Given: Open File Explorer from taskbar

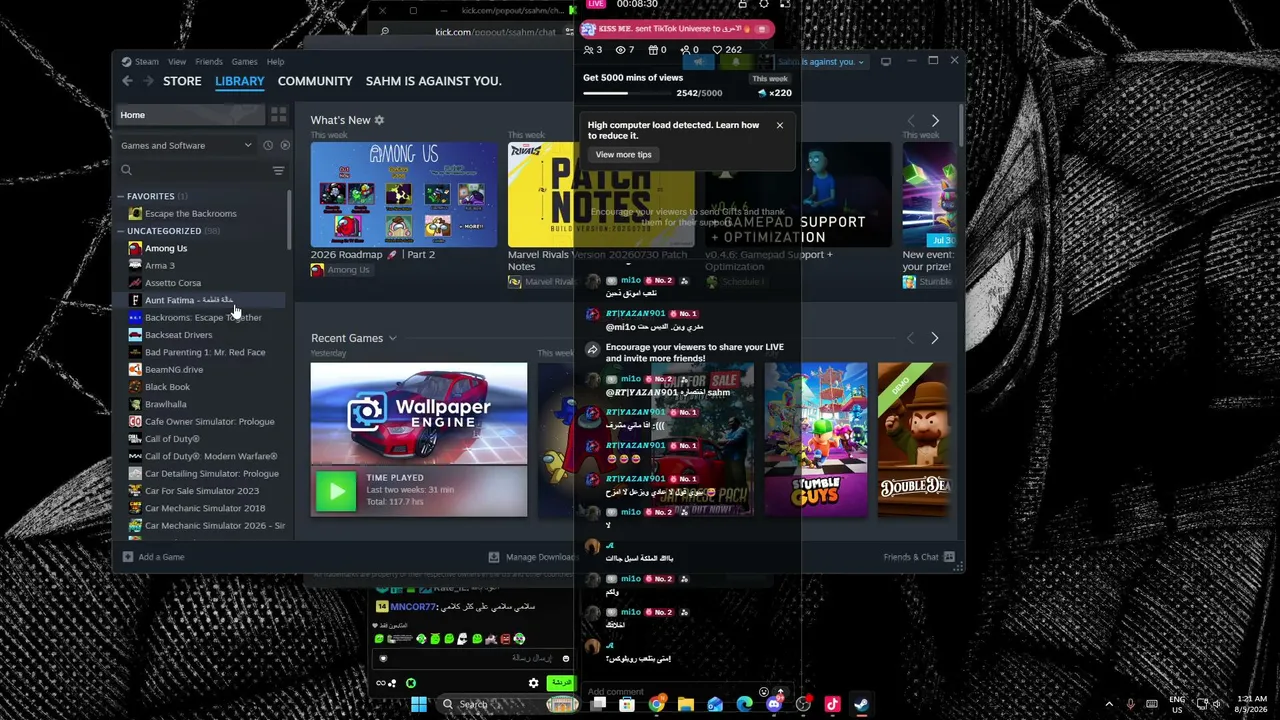Looking at the screenshot, I should (685, 704).
